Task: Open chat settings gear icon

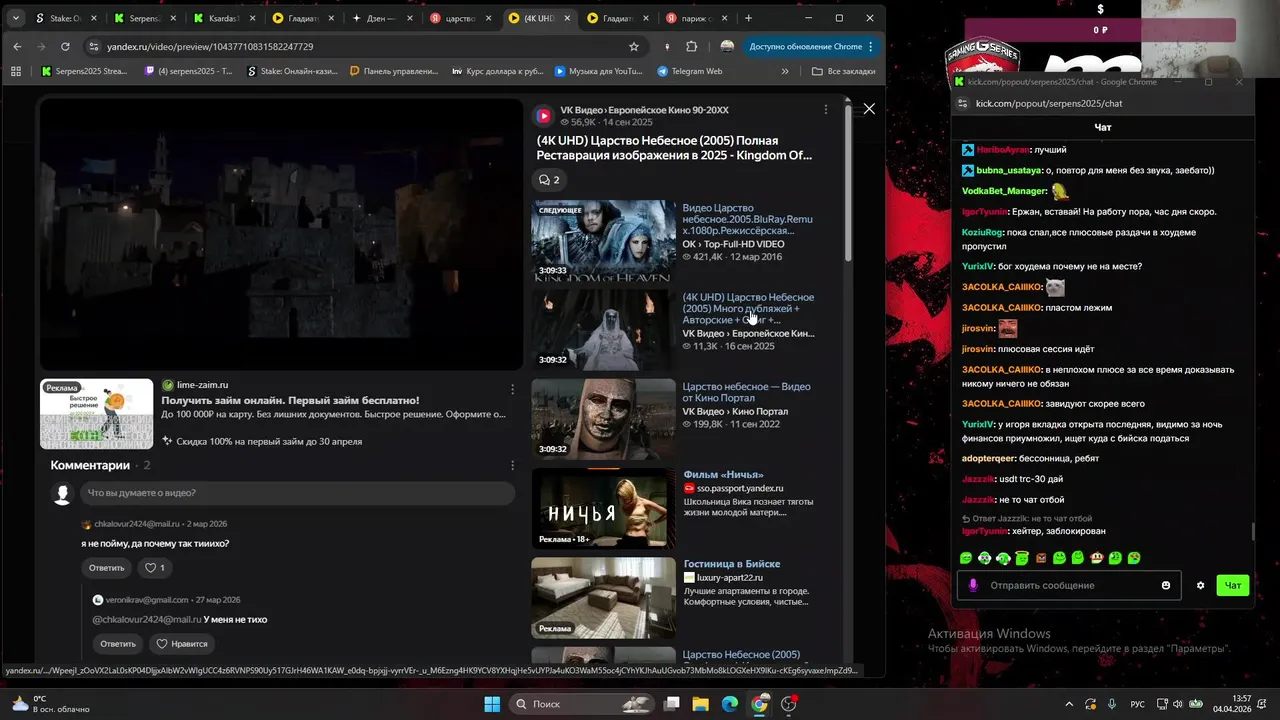Action: pyautogui.click(x=1200, y=585)
